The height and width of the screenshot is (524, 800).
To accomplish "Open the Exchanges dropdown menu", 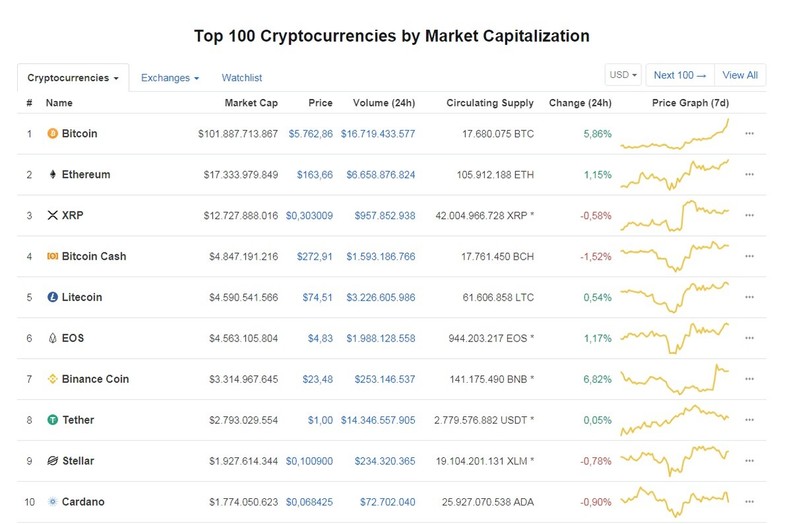I will pyautogui.click(x=170, y=78).
